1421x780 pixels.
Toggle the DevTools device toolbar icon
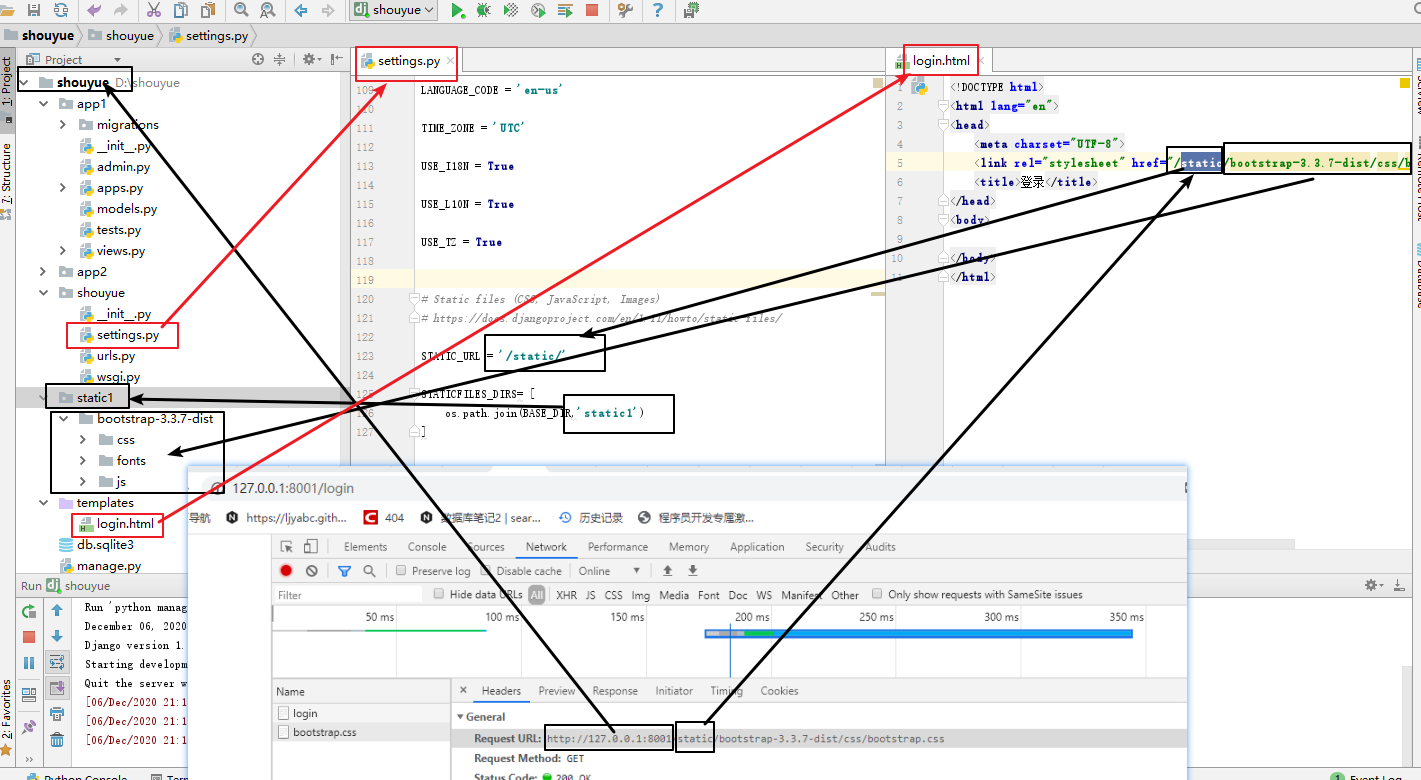[x=311, y=547]
